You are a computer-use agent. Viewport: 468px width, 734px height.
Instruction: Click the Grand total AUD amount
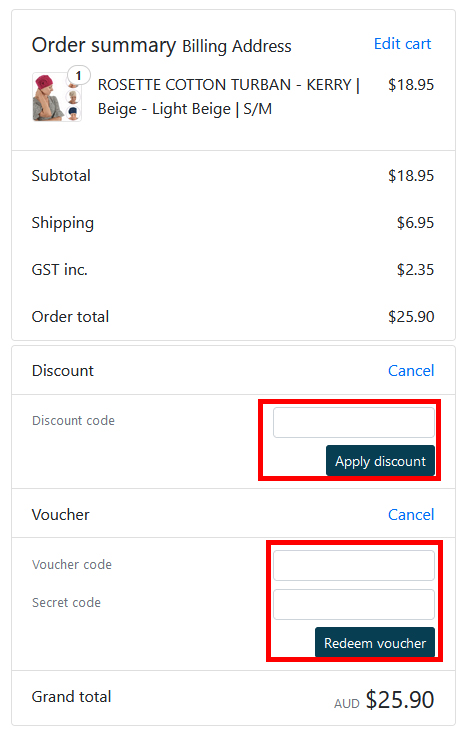[x=384, y=700]
